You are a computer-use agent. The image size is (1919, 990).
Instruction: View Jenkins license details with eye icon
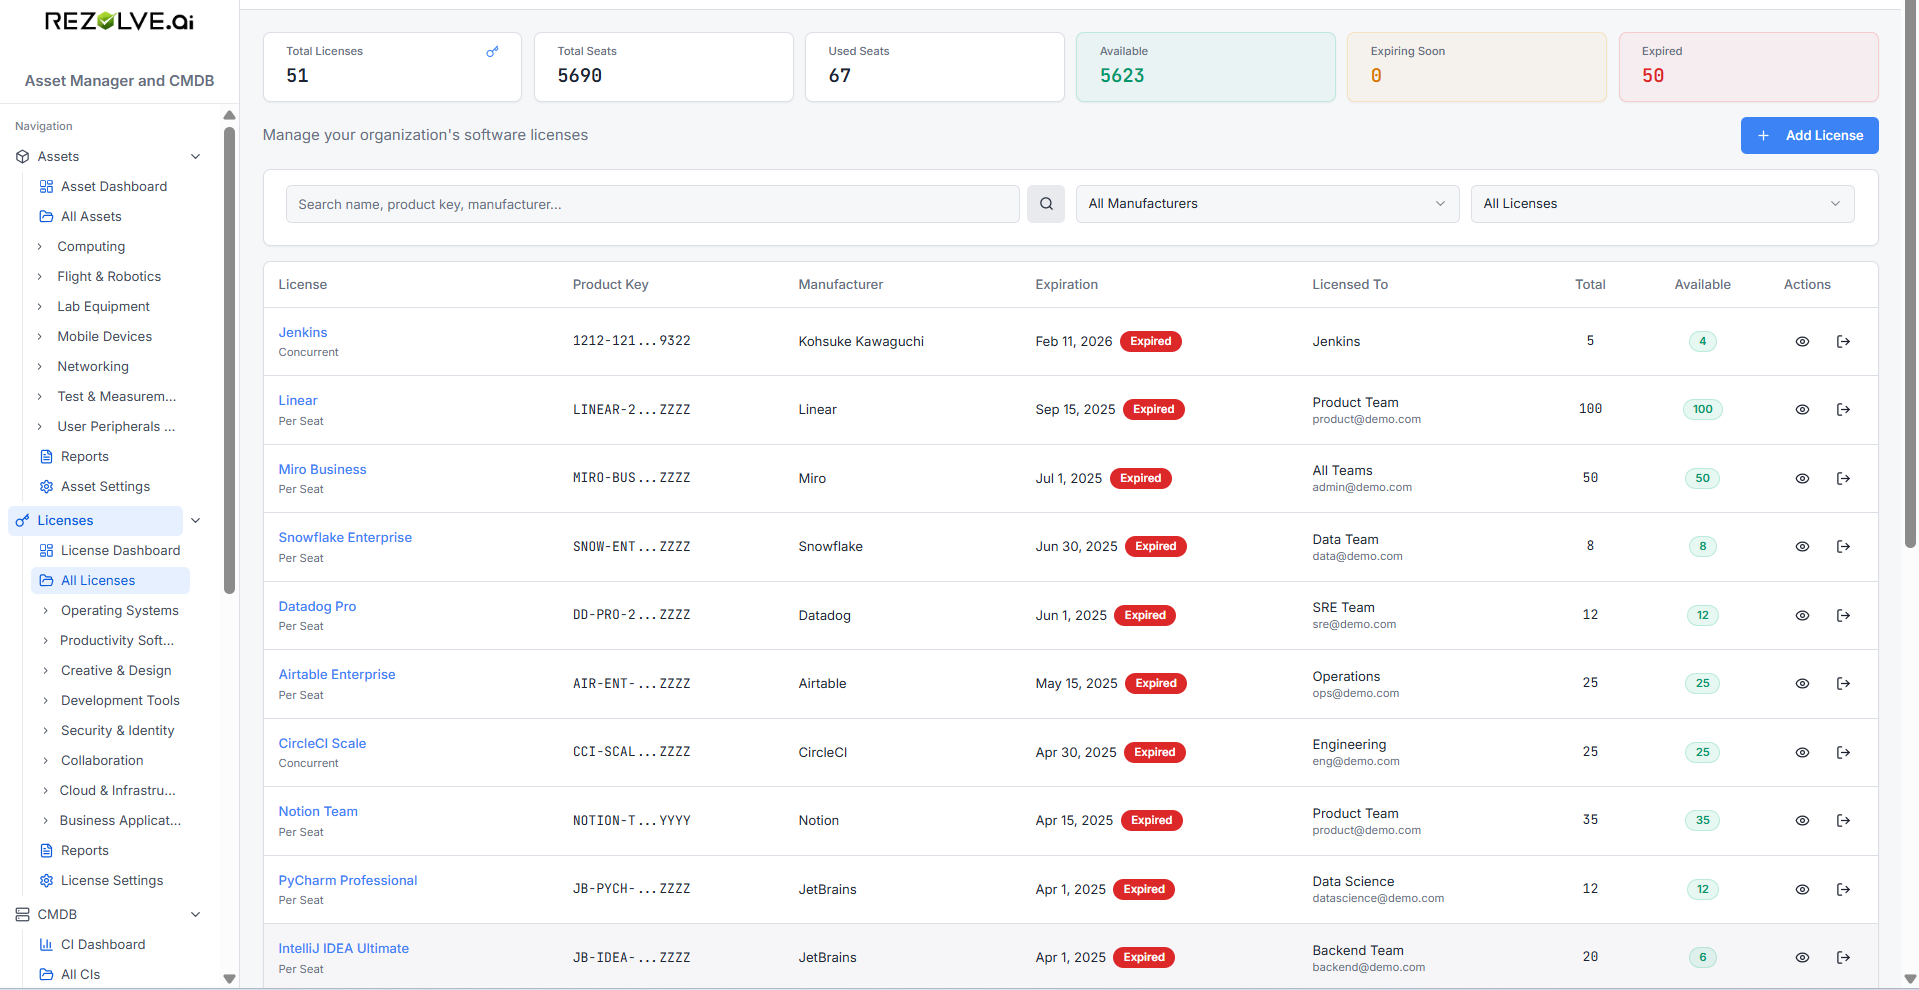click(x=1802, y=342)
